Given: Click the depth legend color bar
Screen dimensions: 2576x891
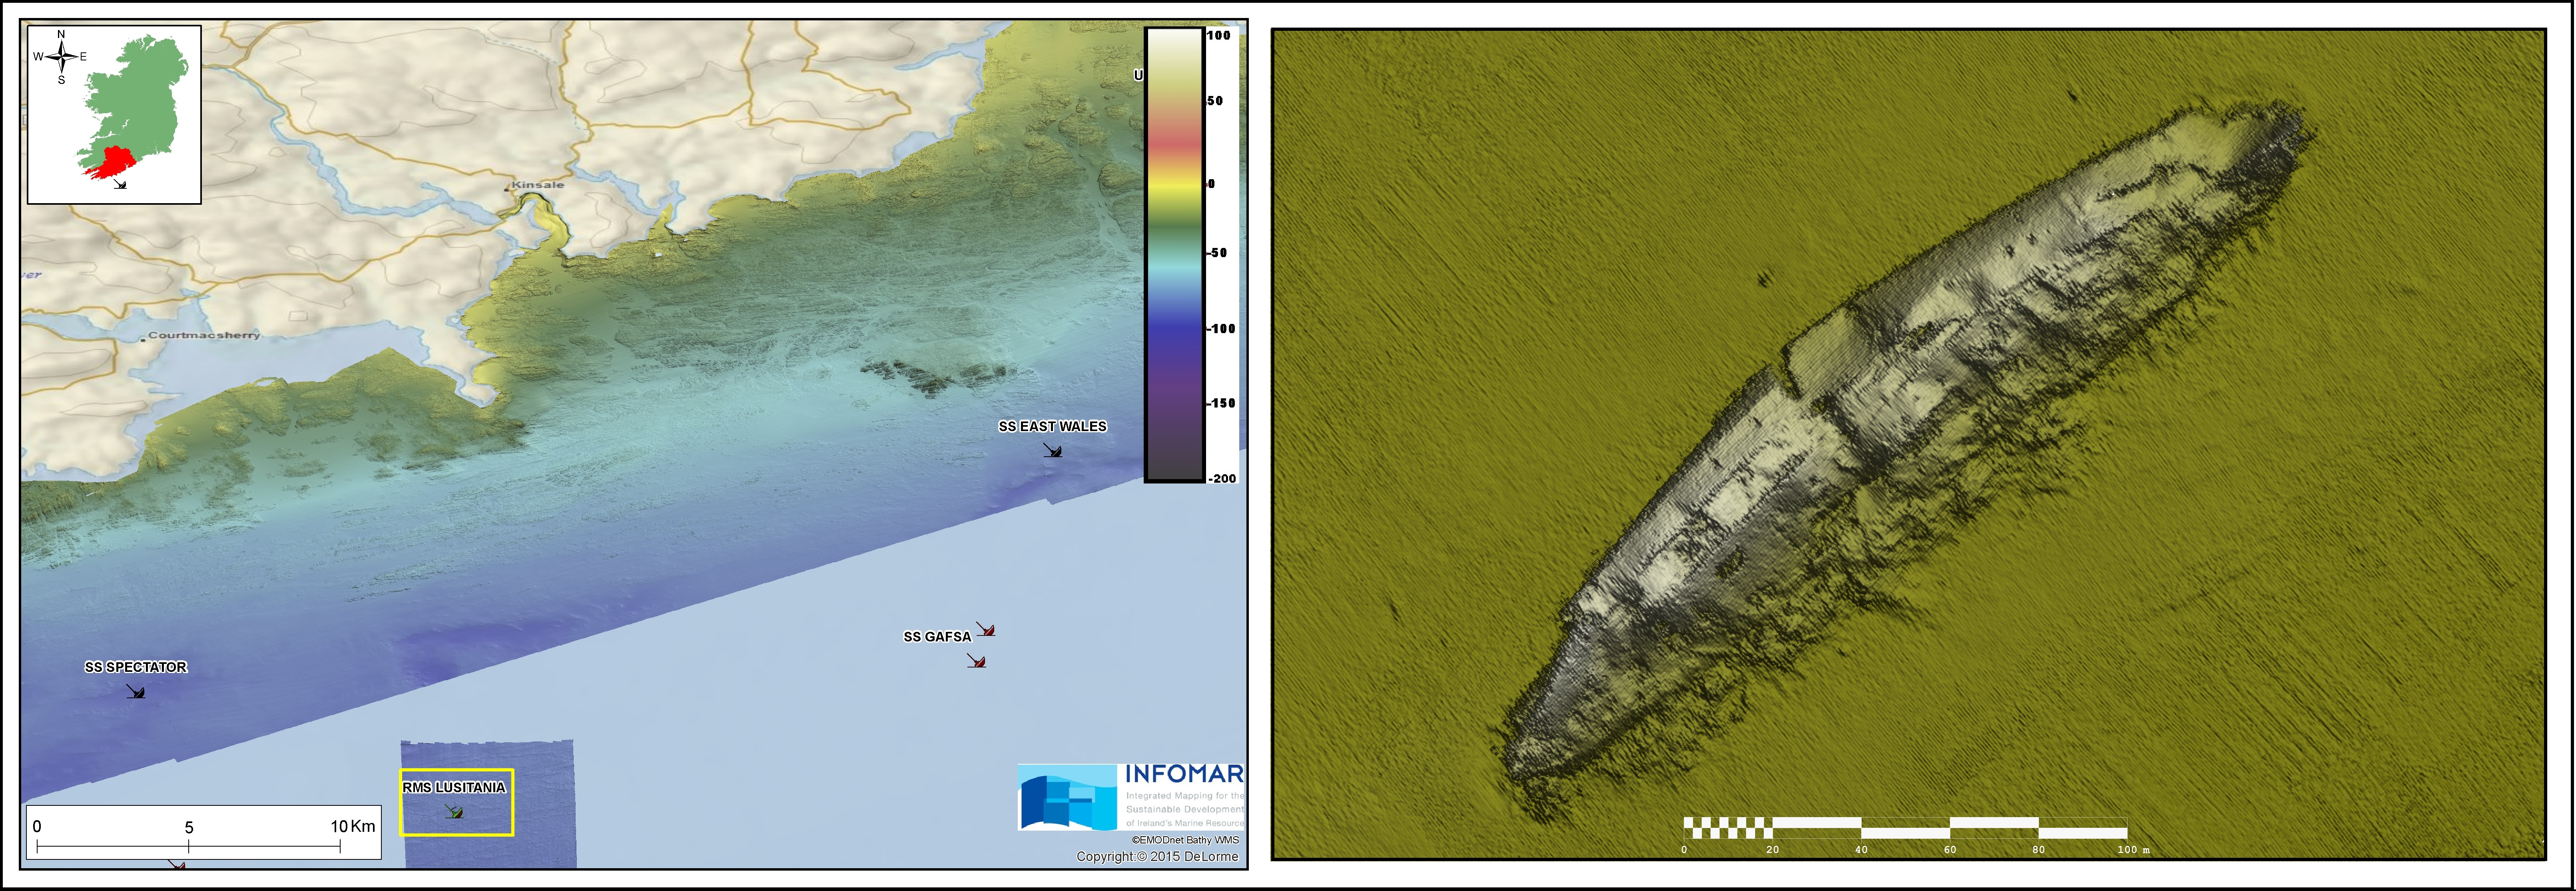Looking at the screenshot, I should click(1174, 255).
